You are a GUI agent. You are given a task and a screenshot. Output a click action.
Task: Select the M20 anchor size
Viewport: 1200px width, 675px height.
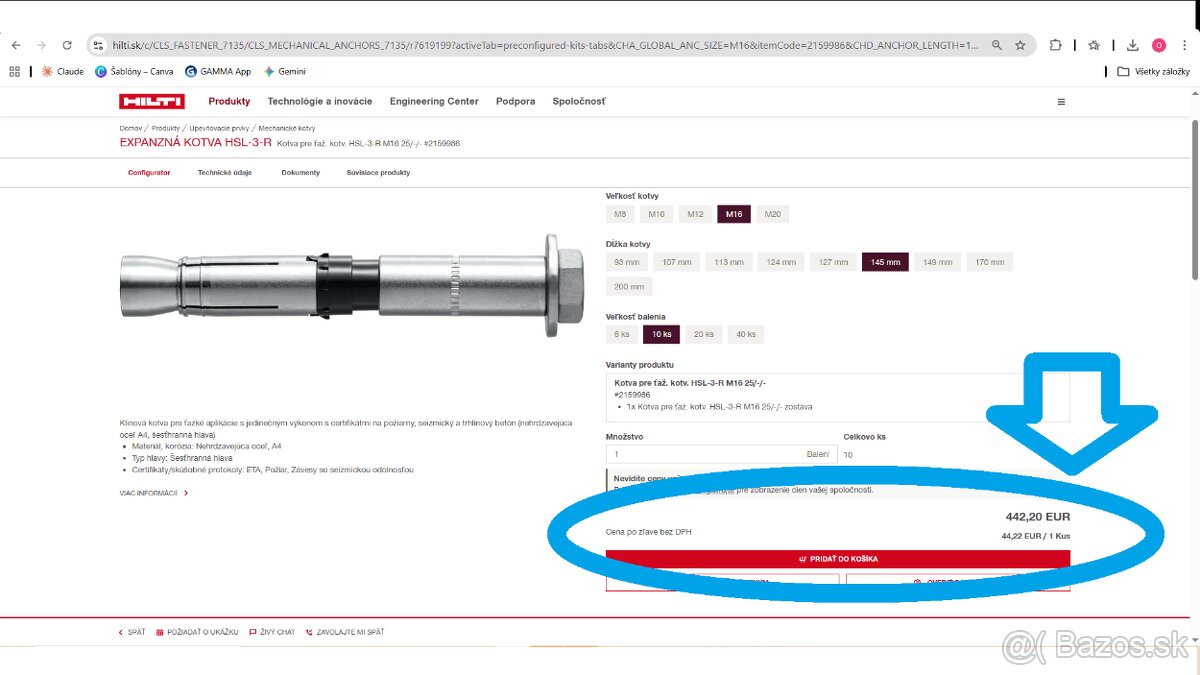tap(772, 213)
